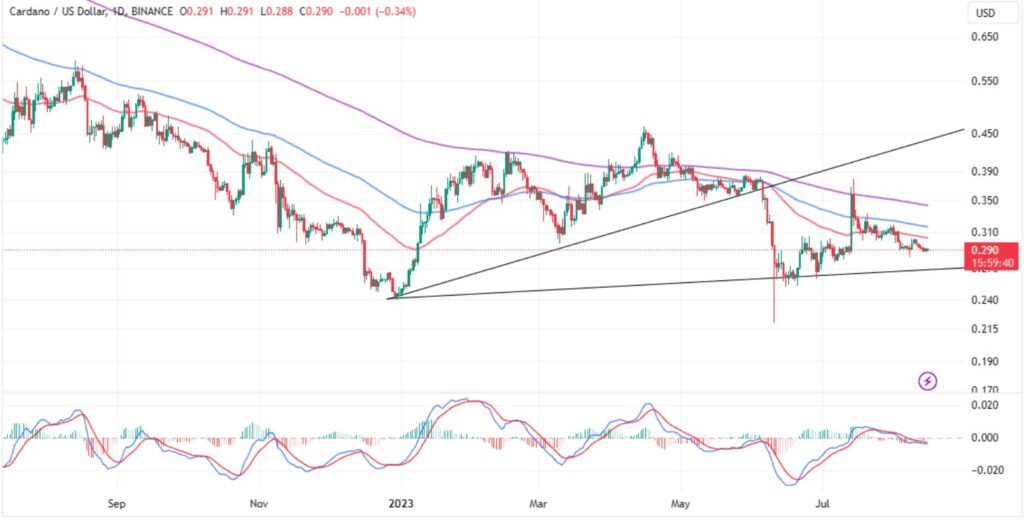Click the MACD -0.020 scale label
1024x525 pixels.
[986, 471]
